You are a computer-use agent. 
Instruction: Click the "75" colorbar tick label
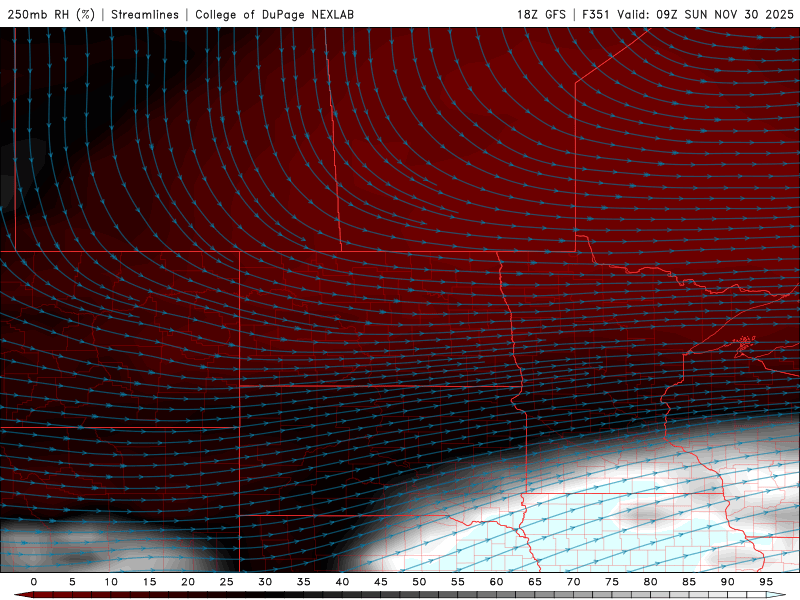tap(612, 582)
